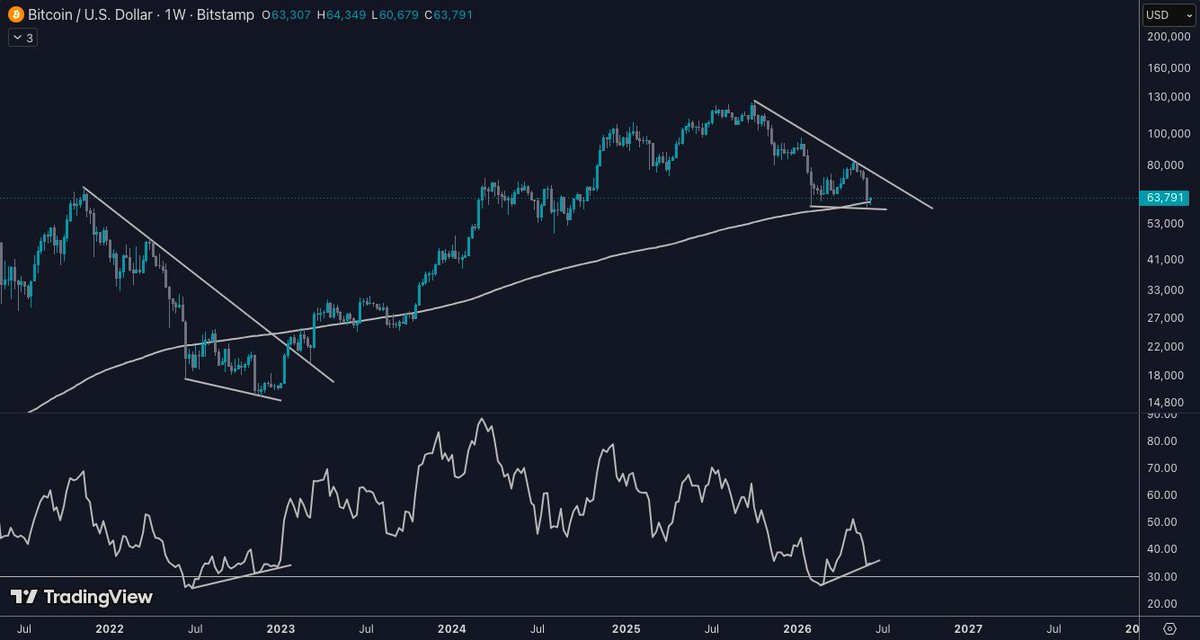1200x640 pixels.
Task: Click the 60.00 oscillator axis label
Action: [x=1163, y=495]
